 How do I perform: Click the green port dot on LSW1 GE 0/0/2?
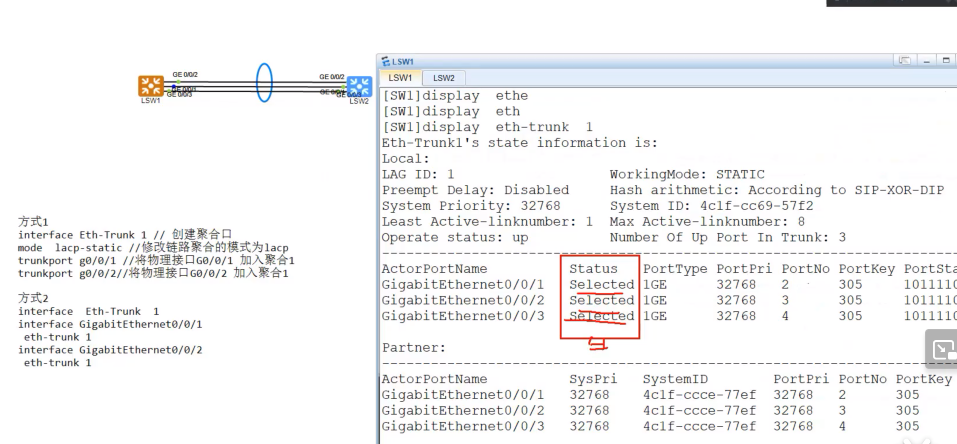click(178, 81)
